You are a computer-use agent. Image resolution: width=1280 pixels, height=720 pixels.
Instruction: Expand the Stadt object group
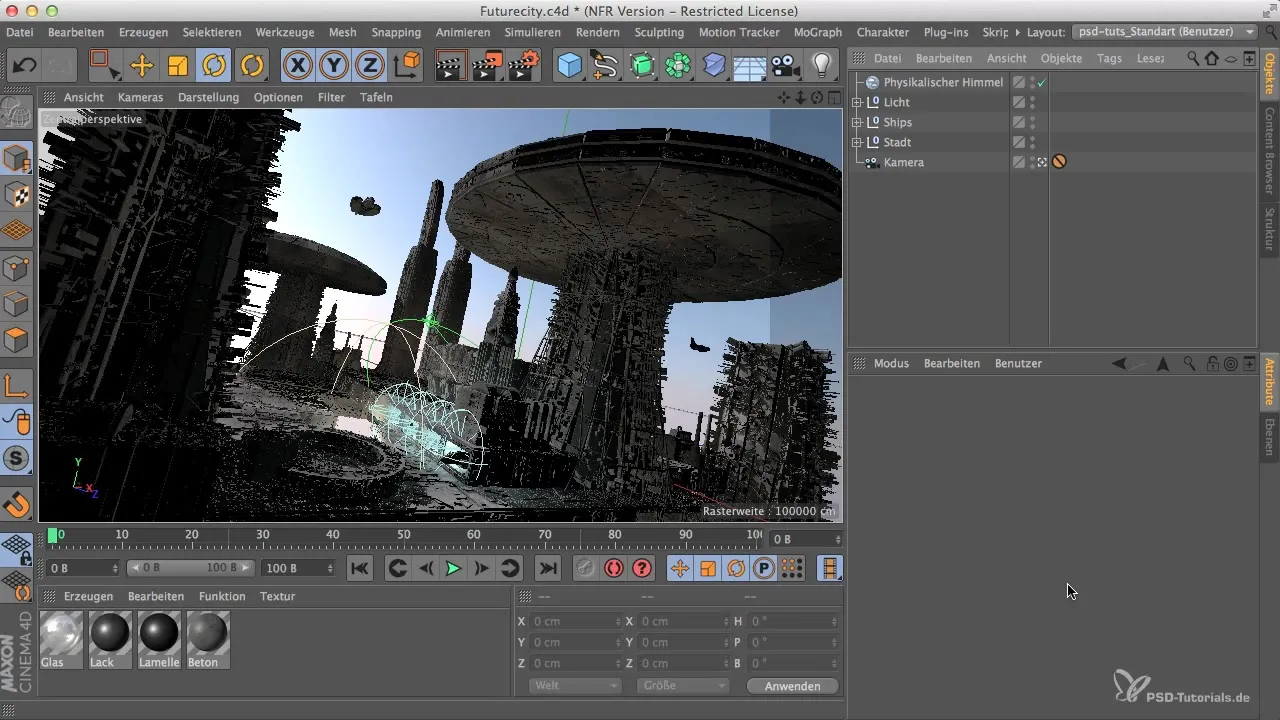coord(856,142)
